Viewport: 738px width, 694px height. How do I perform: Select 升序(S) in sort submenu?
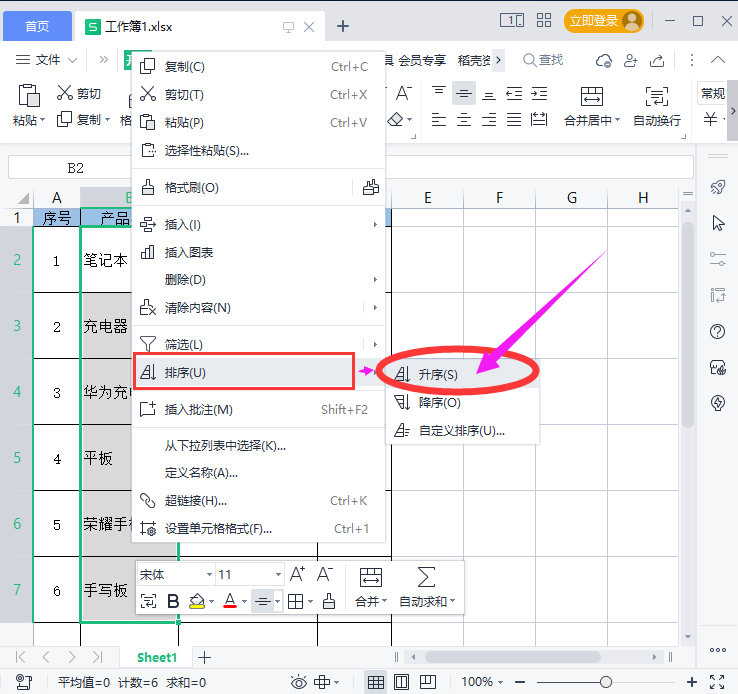tap(462, 375)
